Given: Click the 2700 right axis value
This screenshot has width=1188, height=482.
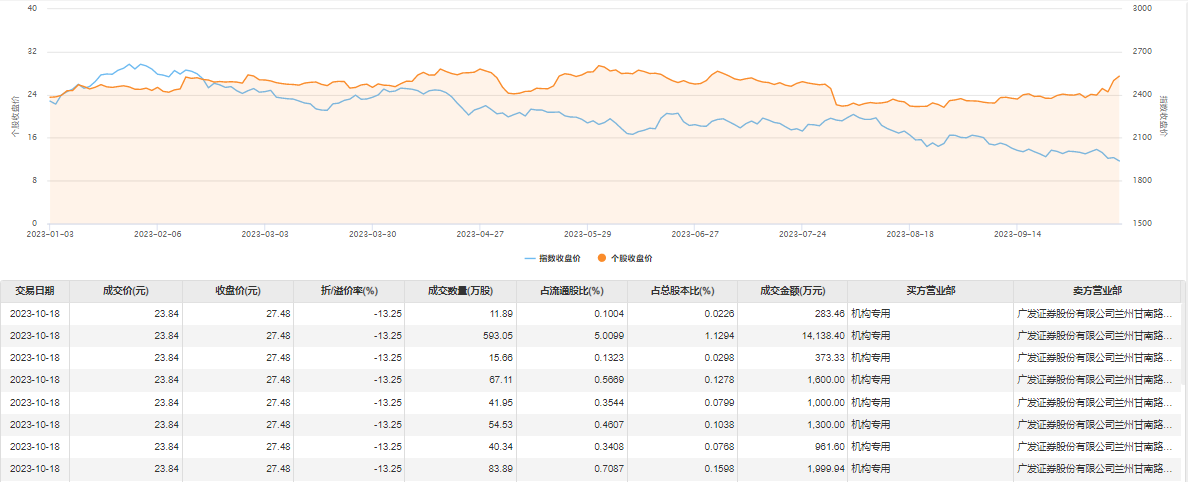Looking at the screenshot, I should pos(1142,52).
